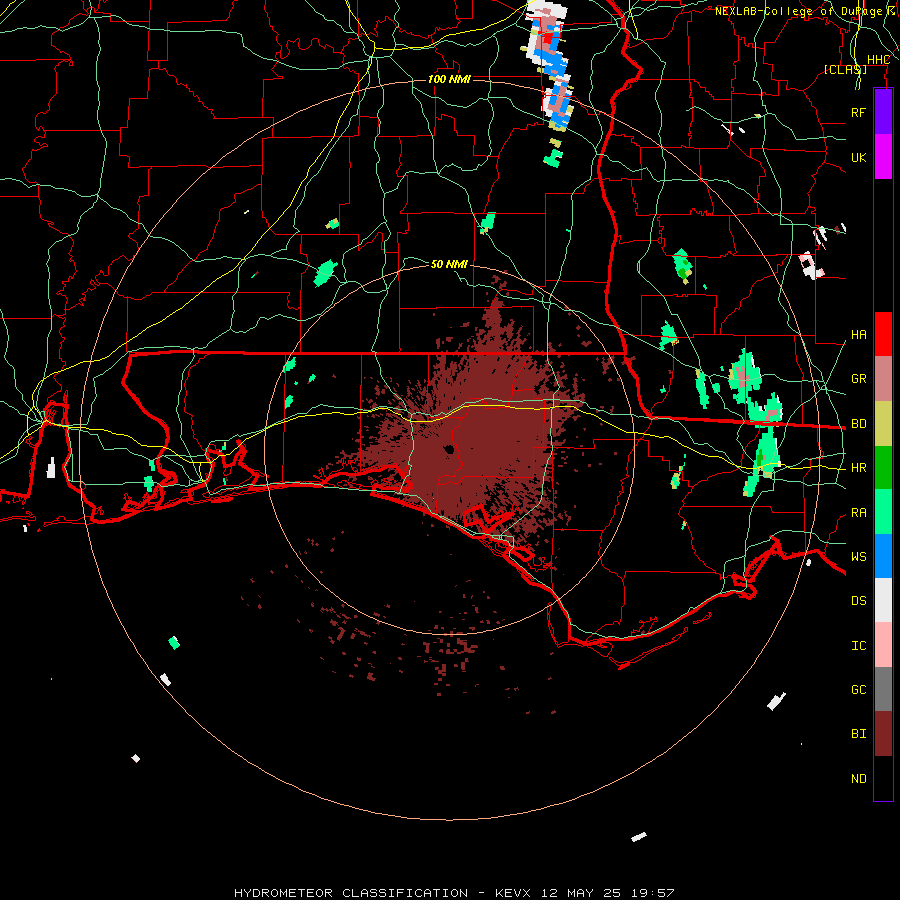
Task: Click the GC gray legend color block
Action: tap(883, 689)
